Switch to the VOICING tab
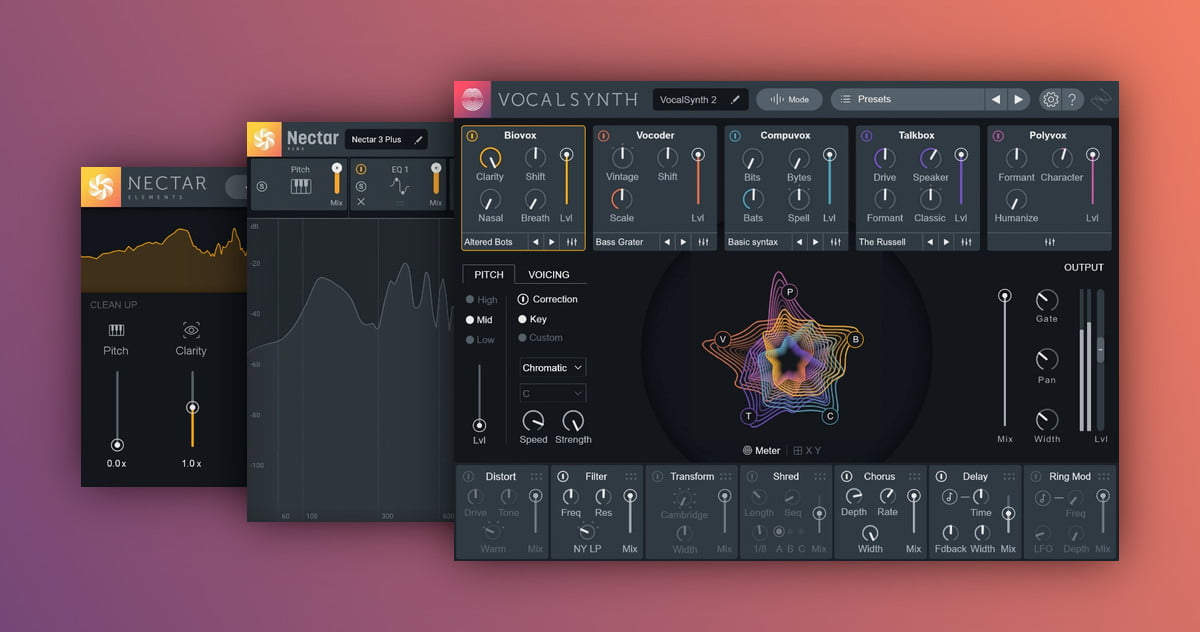Image resolution: width=1200 pixels, height=632 pixels. tap(548, 275)
